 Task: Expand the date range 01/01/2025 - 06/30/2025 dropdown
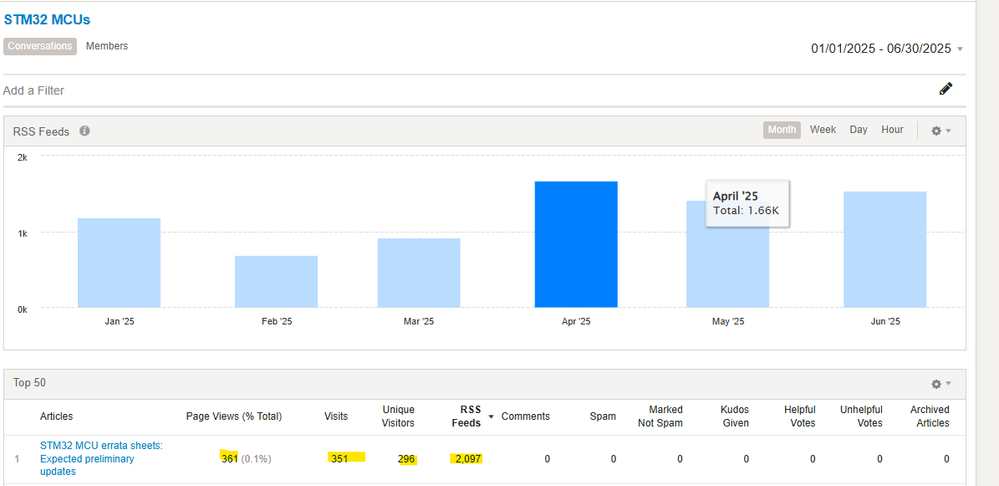point(887,48)
